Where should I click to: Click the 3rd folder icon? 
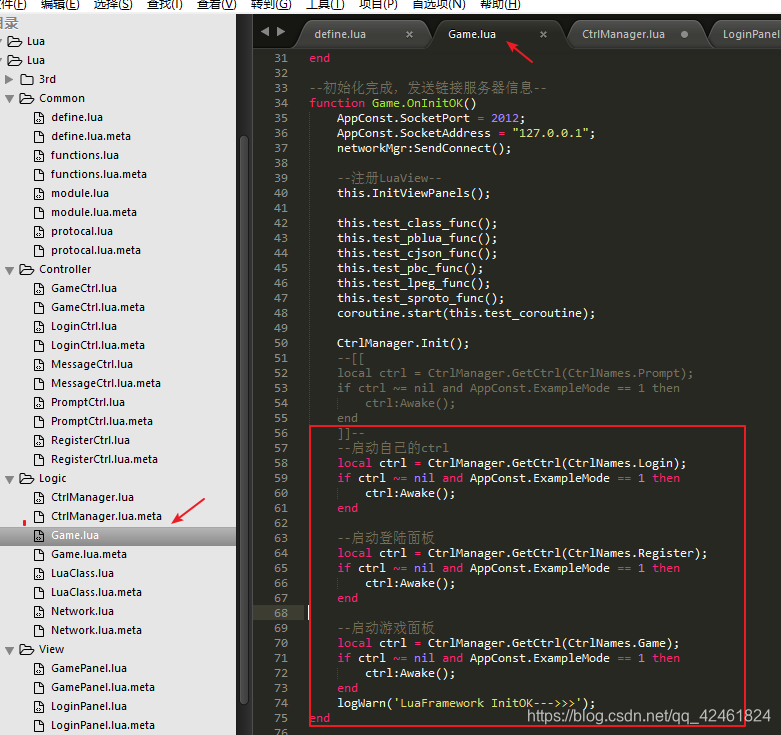pos(27,79)
